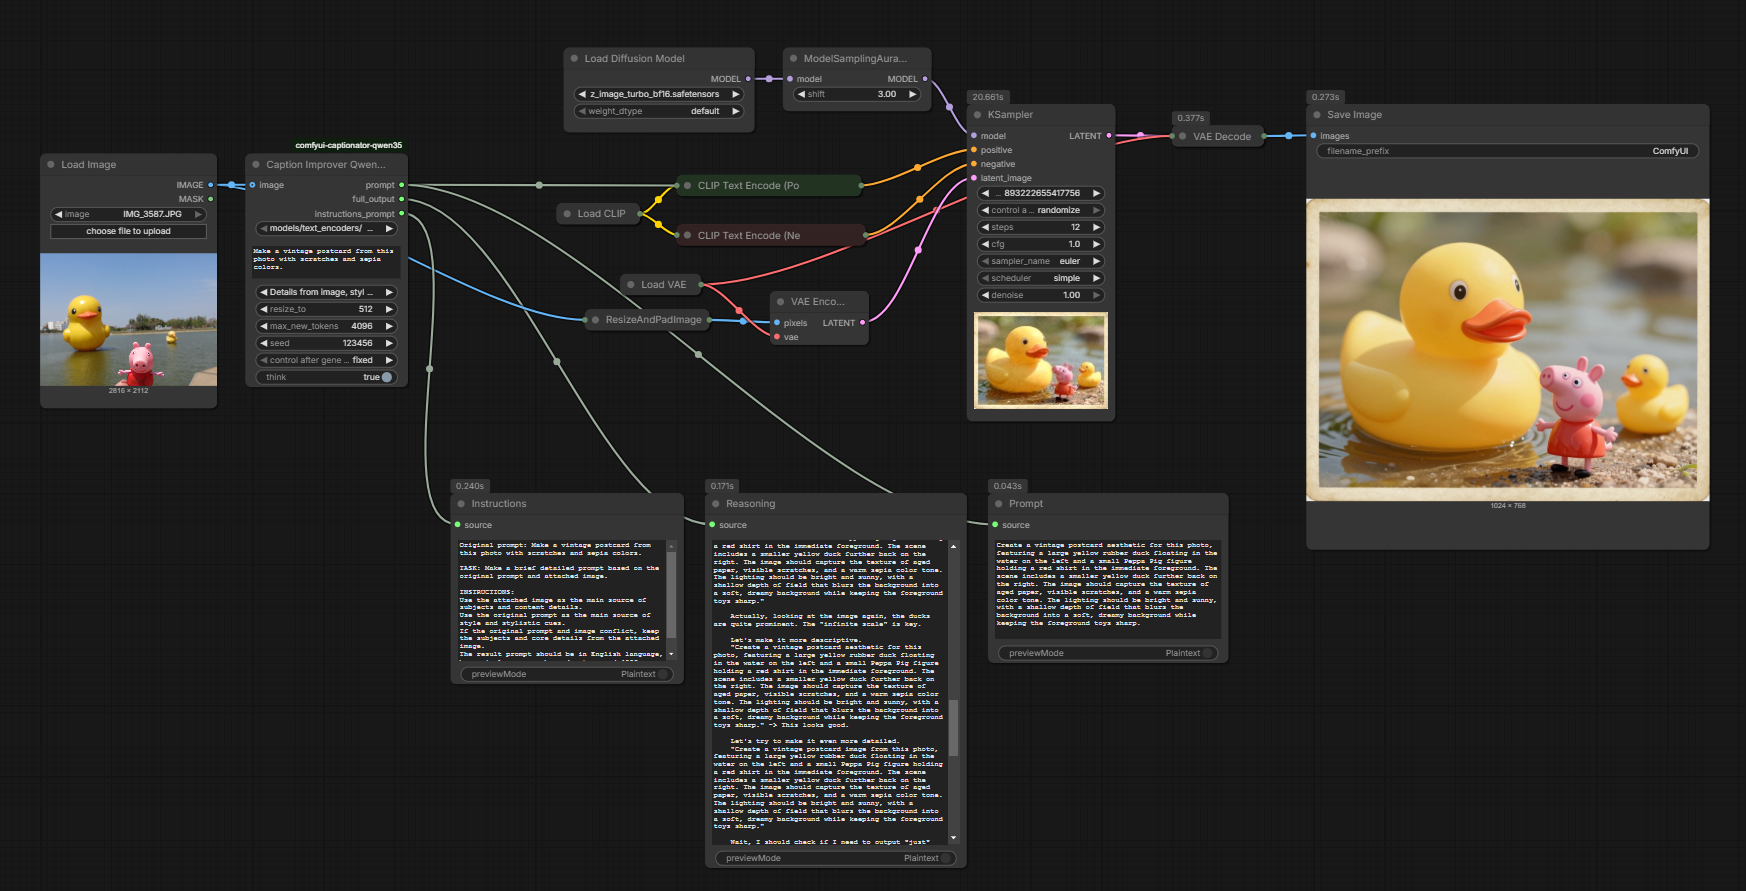1746x891 pixels.
Task: Collapse the KSampler node via title dot
Action: click(978, 115)
